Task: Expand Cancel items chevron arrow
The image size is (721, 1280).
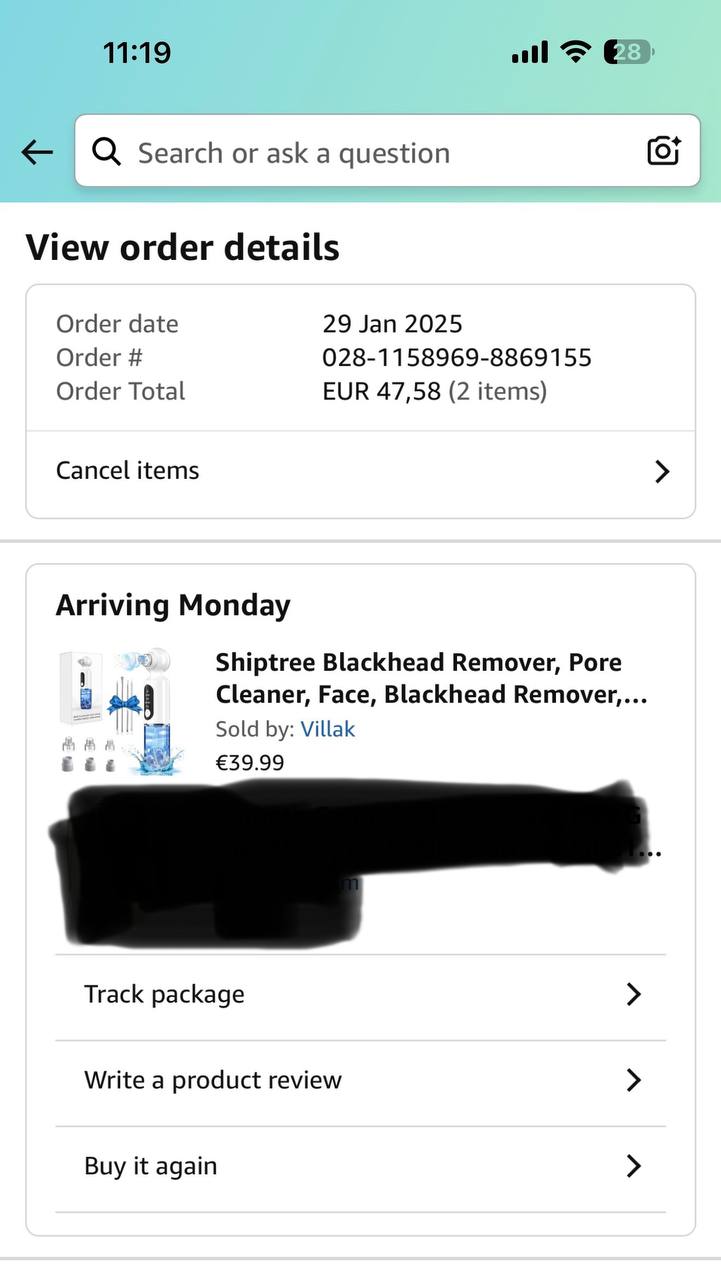Action: [661, 472]
